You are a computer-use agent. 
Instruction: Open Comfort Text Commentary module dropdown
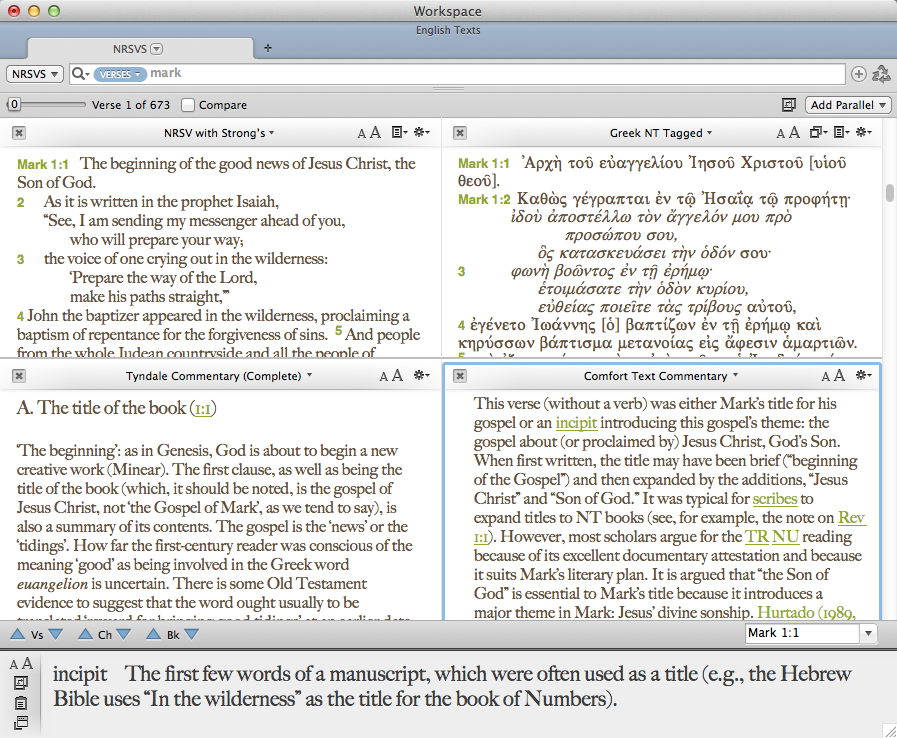click(661, 376)
